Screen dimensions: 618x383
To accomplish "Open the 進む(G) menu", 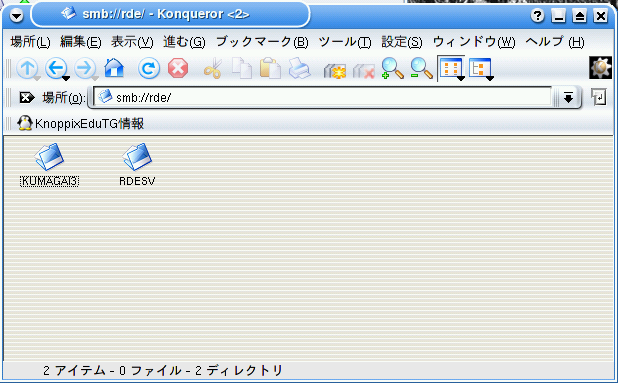I will coord(184,42).
